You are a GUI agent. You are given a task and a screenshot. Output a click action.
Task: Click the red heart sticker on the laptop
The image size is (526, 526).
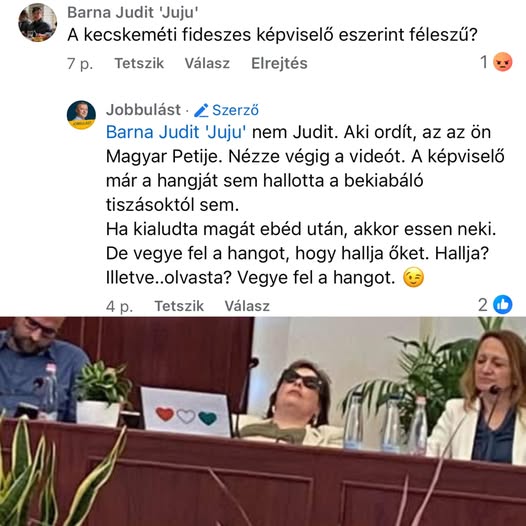[x=165, y=414]
